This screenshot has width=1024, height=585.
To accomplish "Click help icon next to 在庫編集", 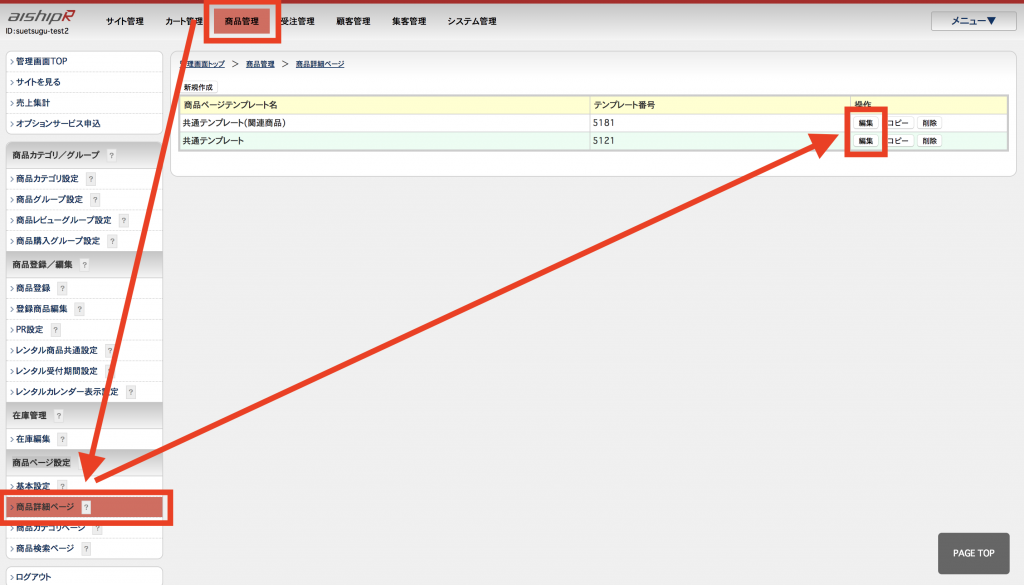I will 62,439.
